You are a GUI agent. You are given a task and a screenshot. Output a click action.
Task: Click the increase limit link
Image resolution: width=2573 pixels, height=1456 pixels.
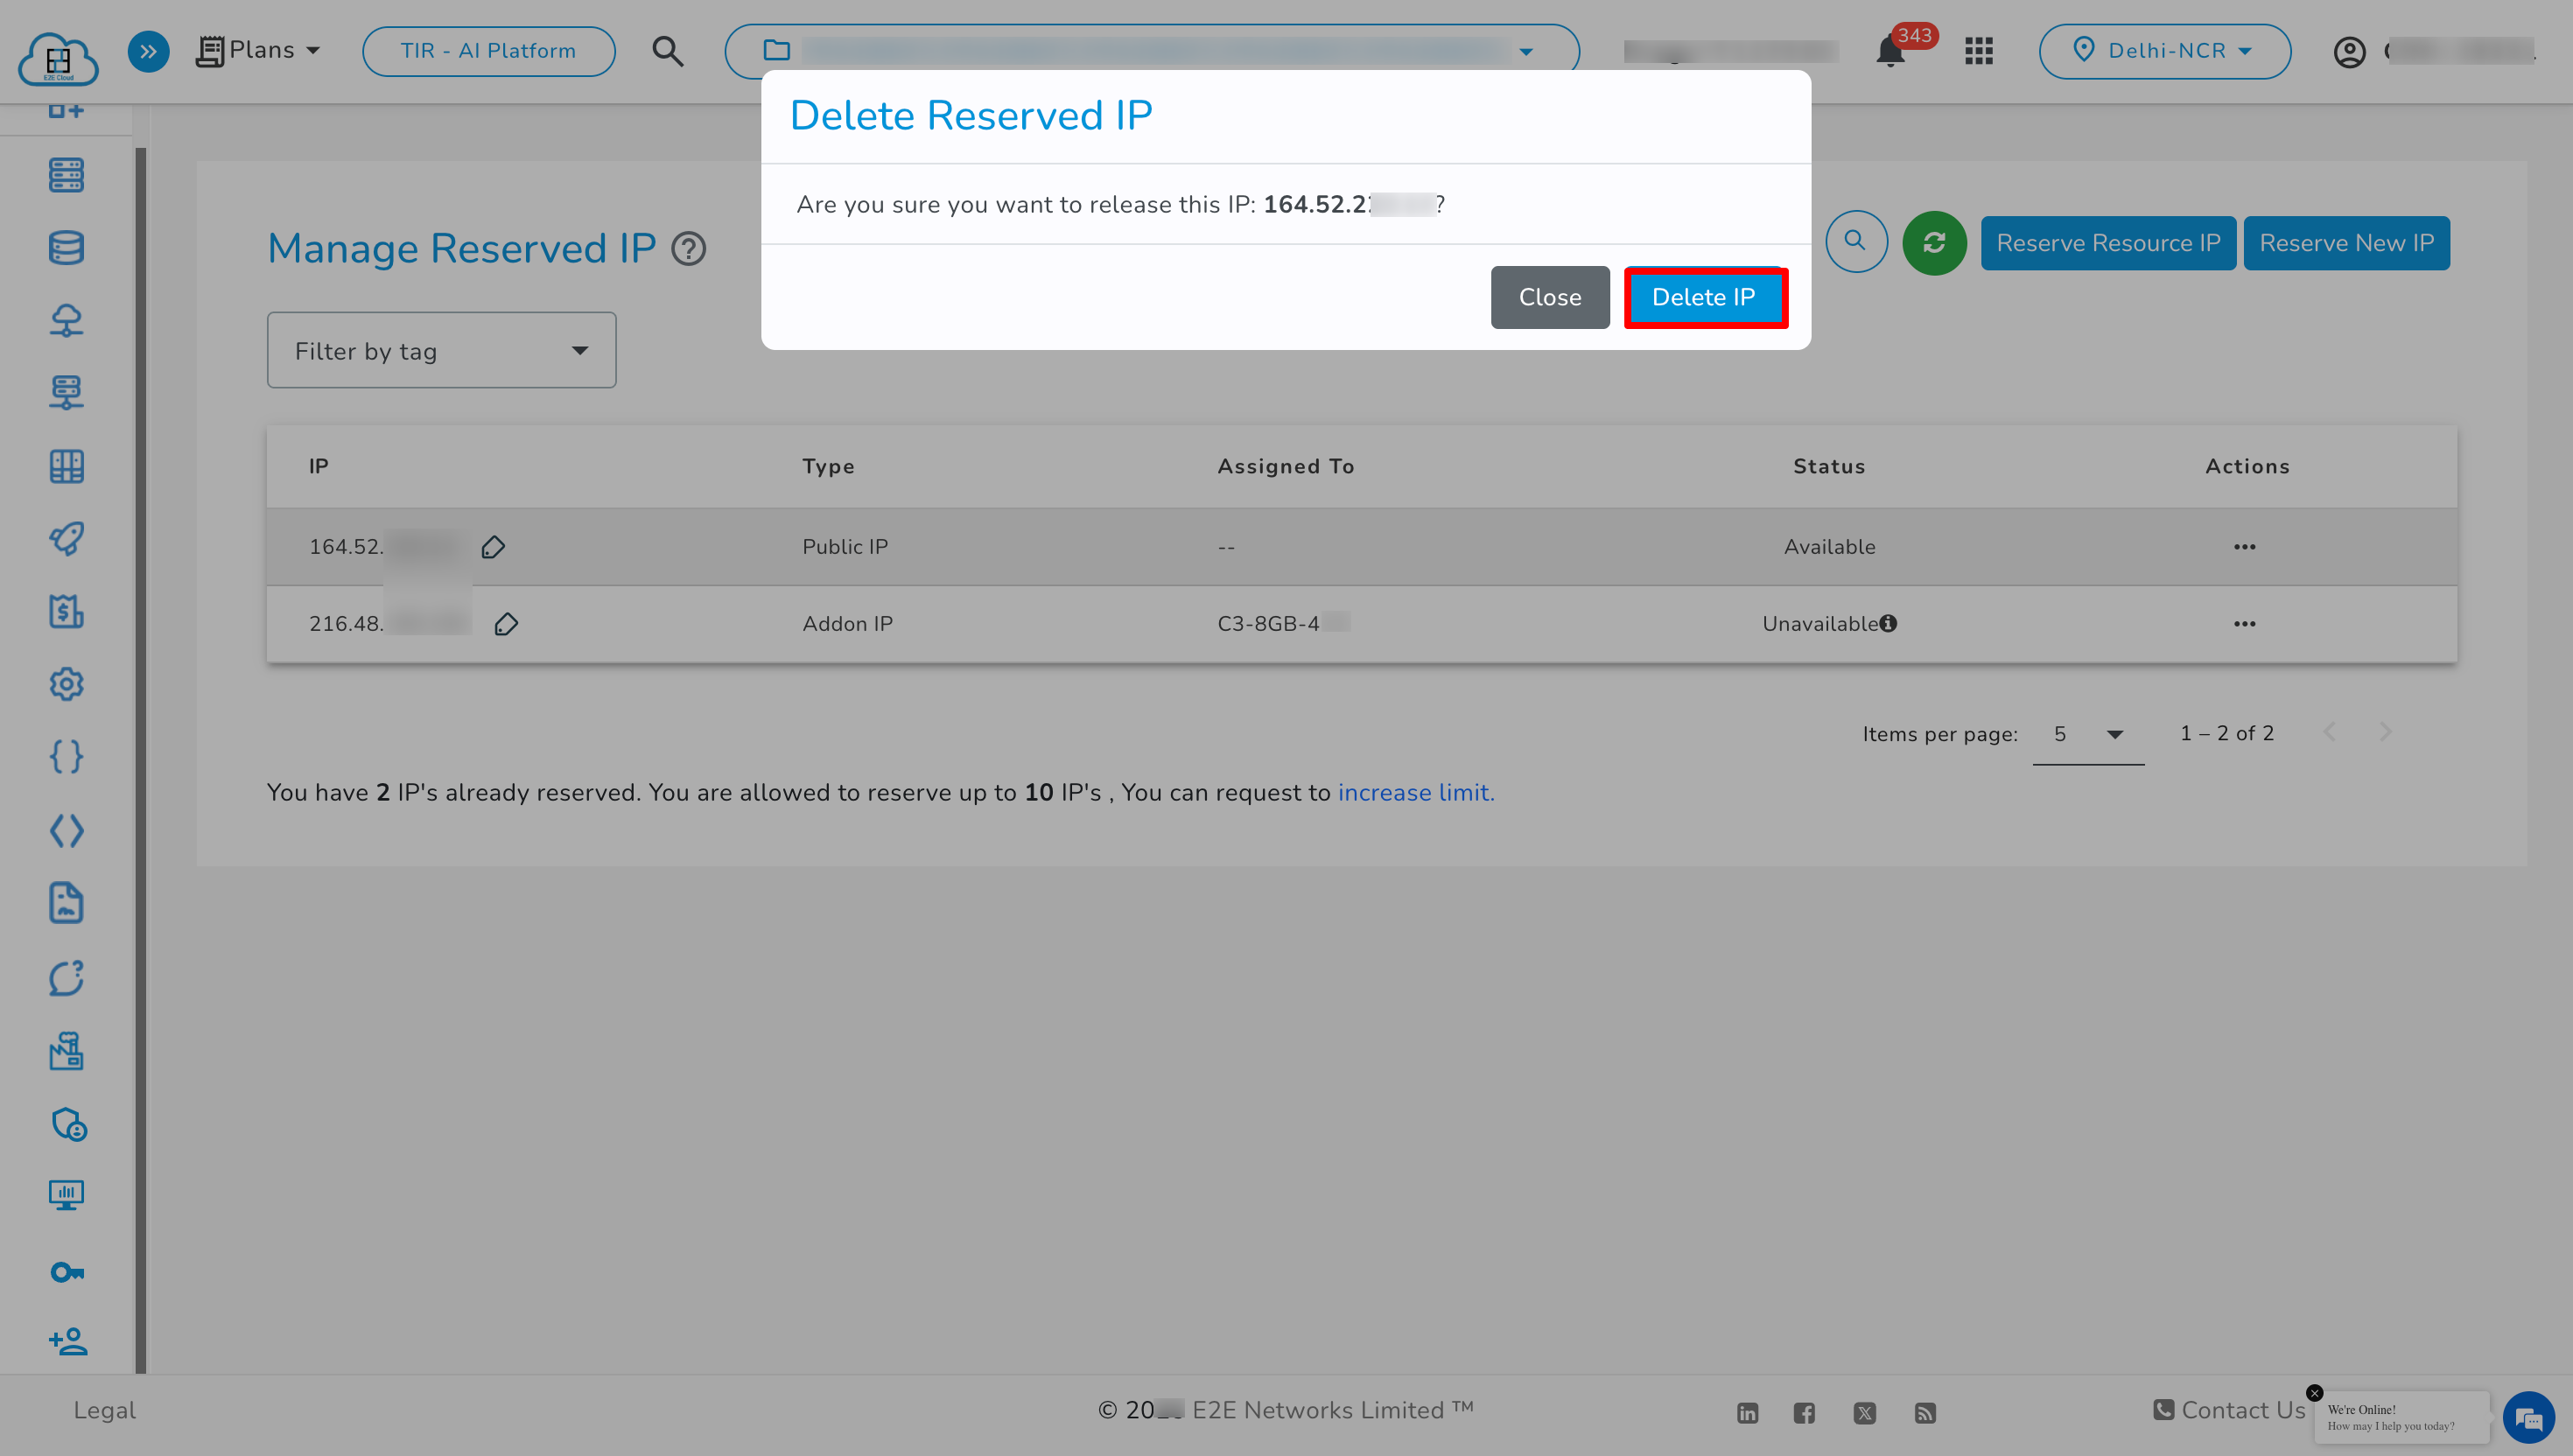pyautogui.click(x=1415, y=792)
